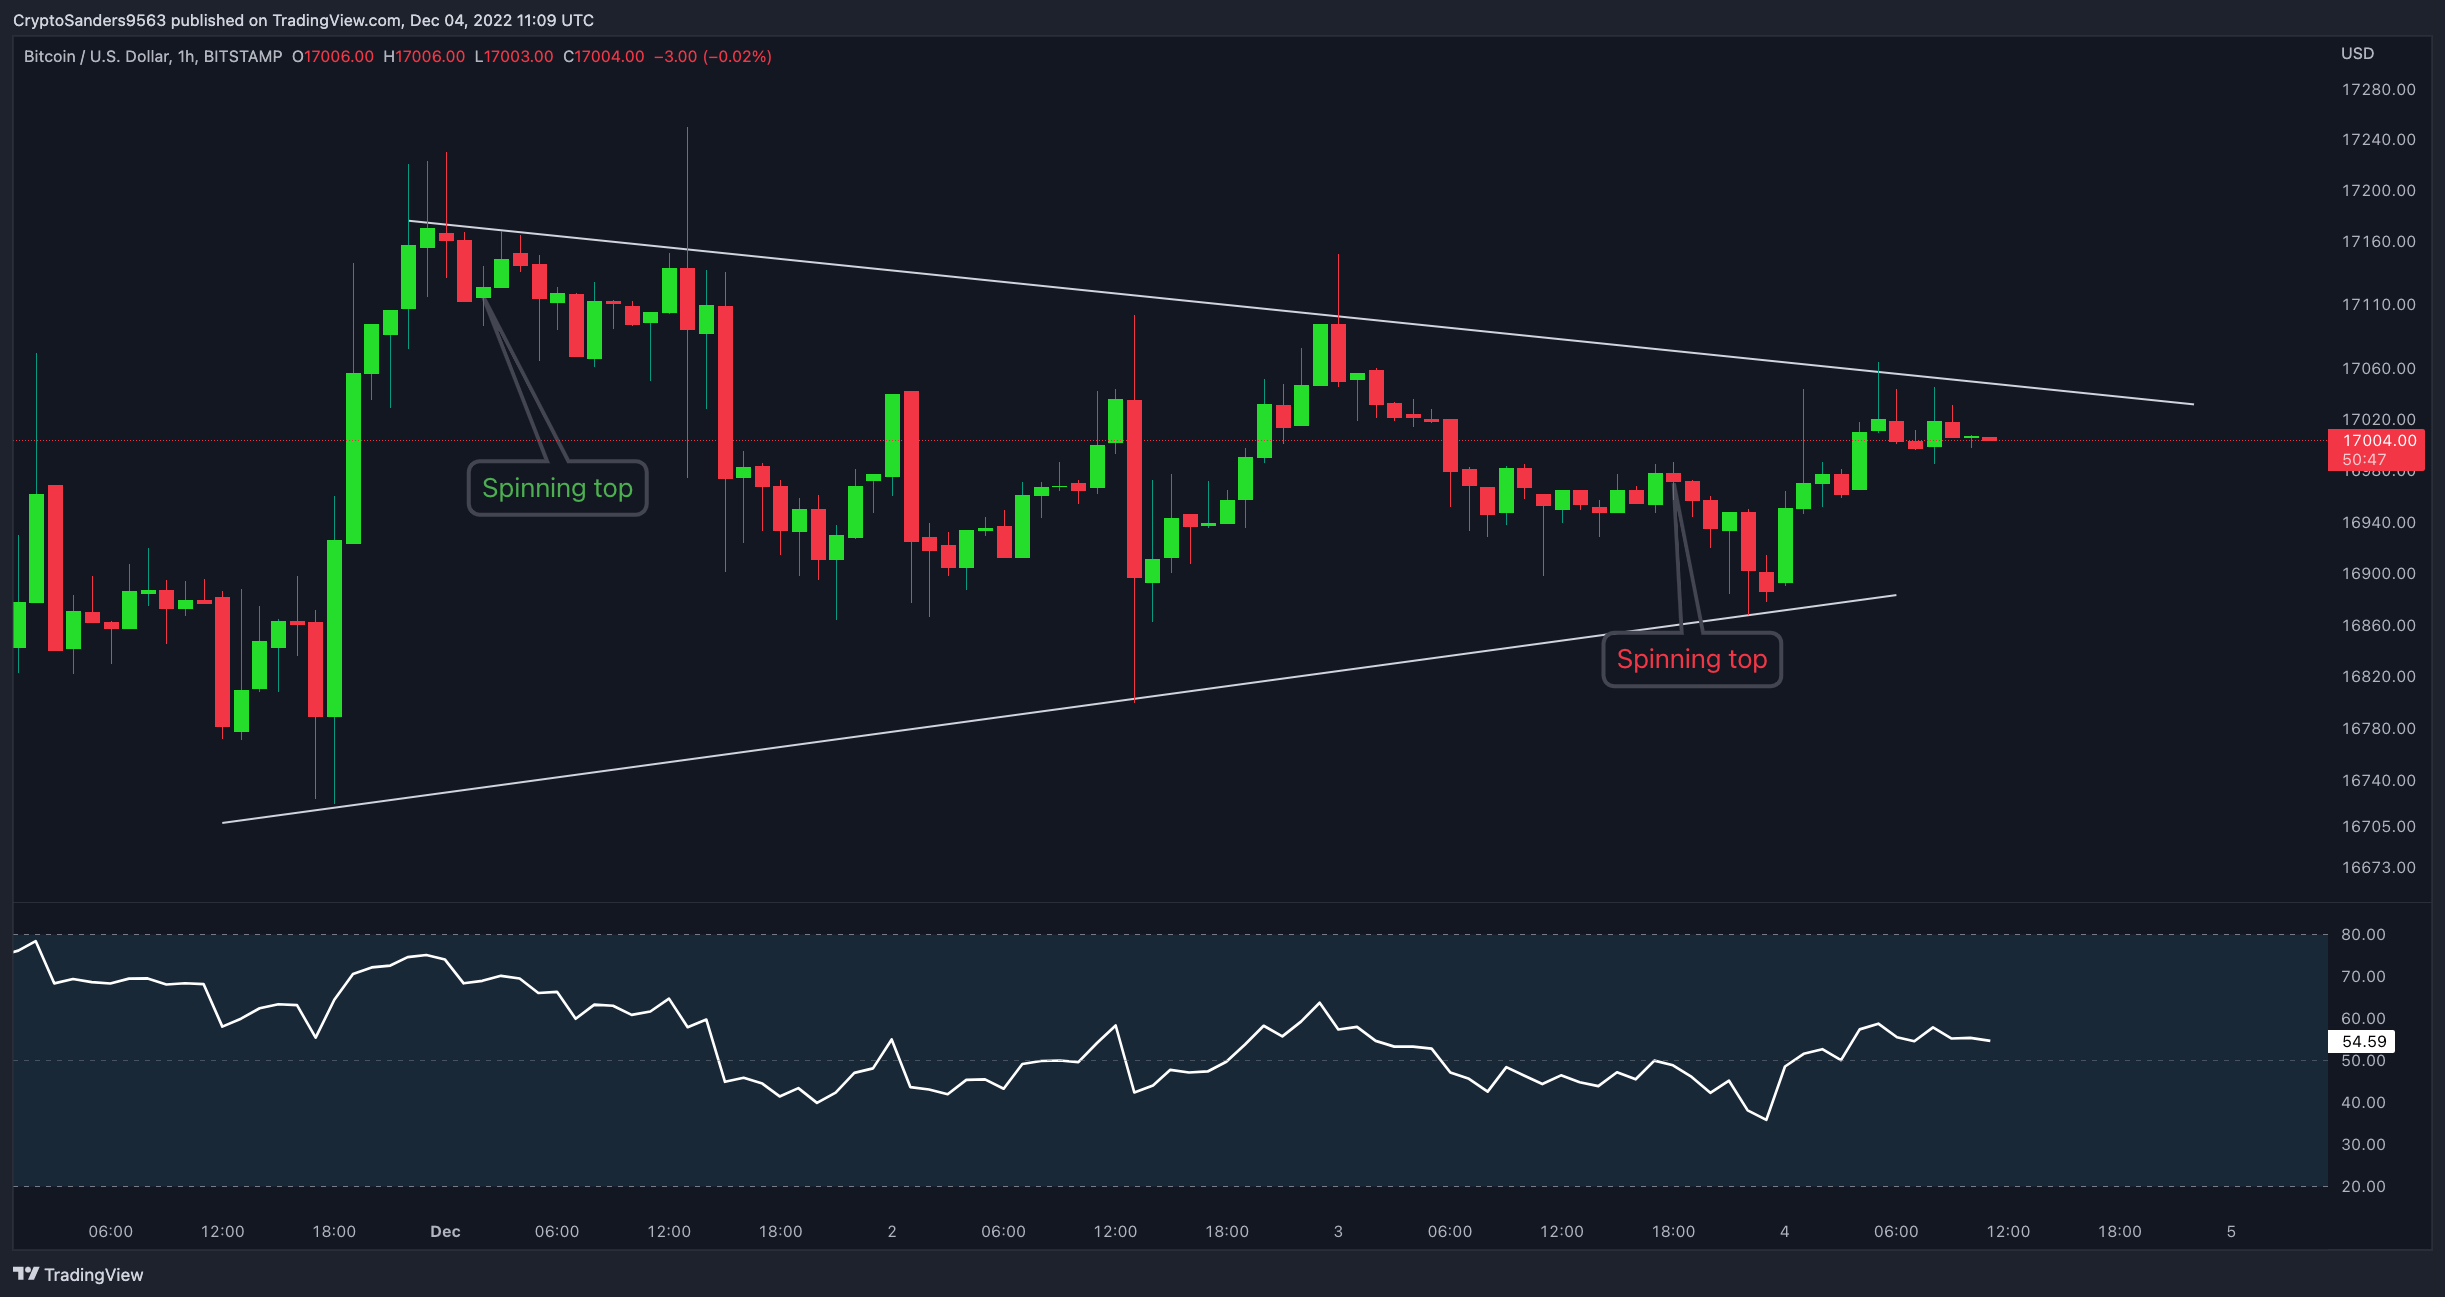Click the 17110.00 price axis label

click(2378, 304)
